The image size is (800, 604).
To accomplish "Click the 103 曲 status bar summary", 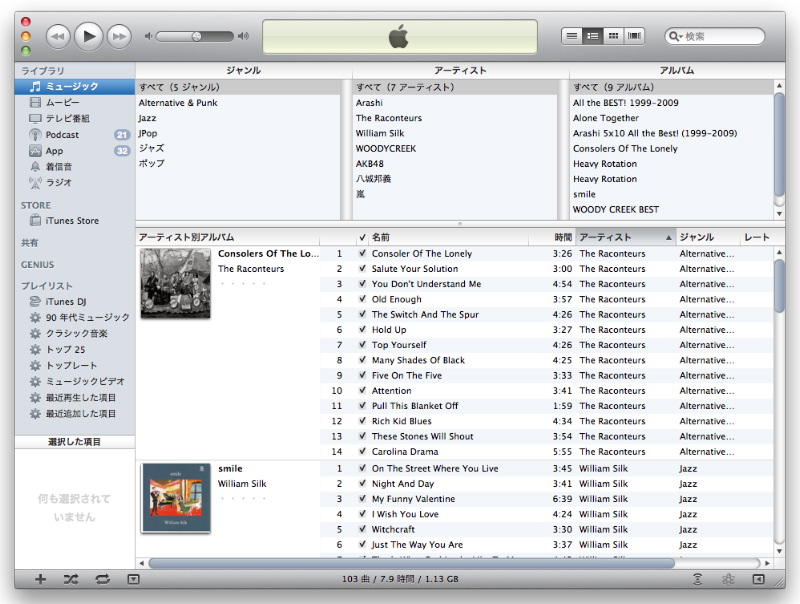I will 400,579.
